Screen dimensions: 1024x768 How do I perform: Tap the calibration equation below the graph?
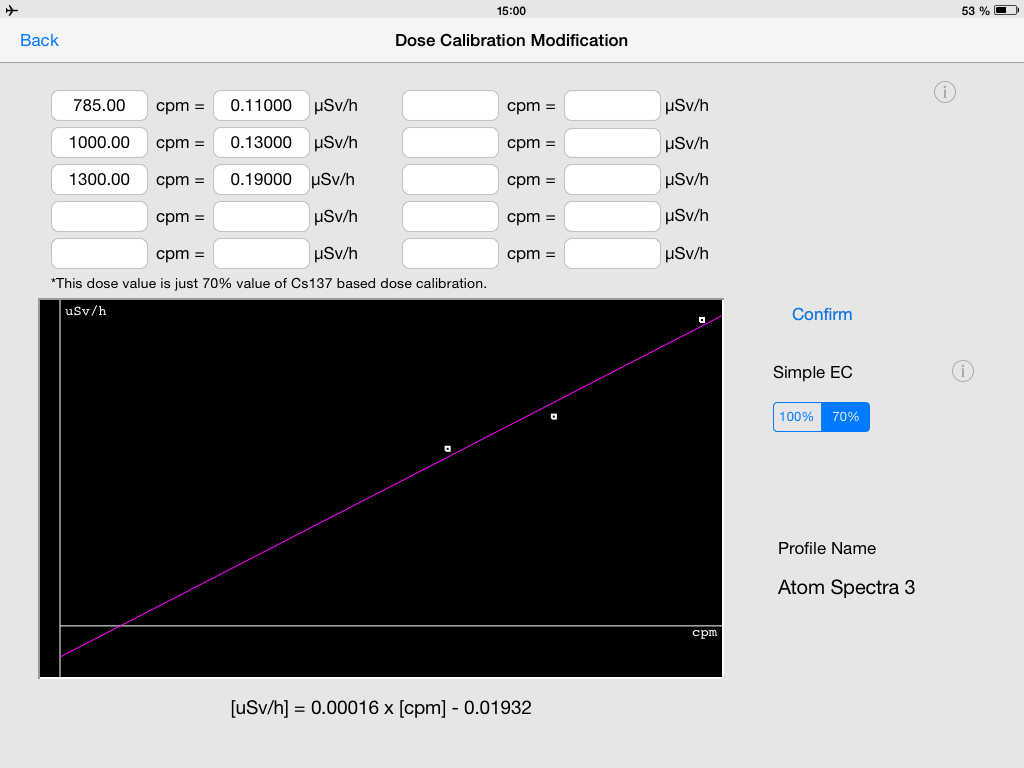coord(381,708)
